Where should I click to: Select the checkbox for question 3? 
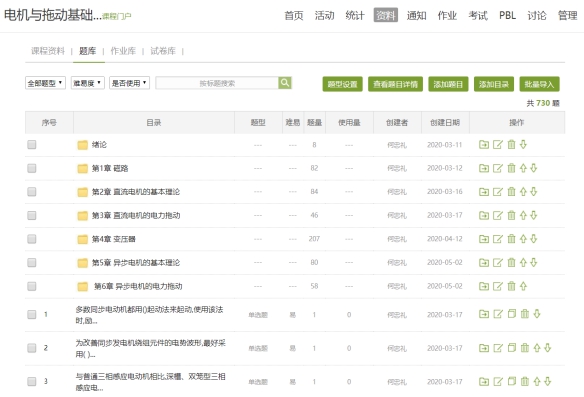click(x=32, y=381)
